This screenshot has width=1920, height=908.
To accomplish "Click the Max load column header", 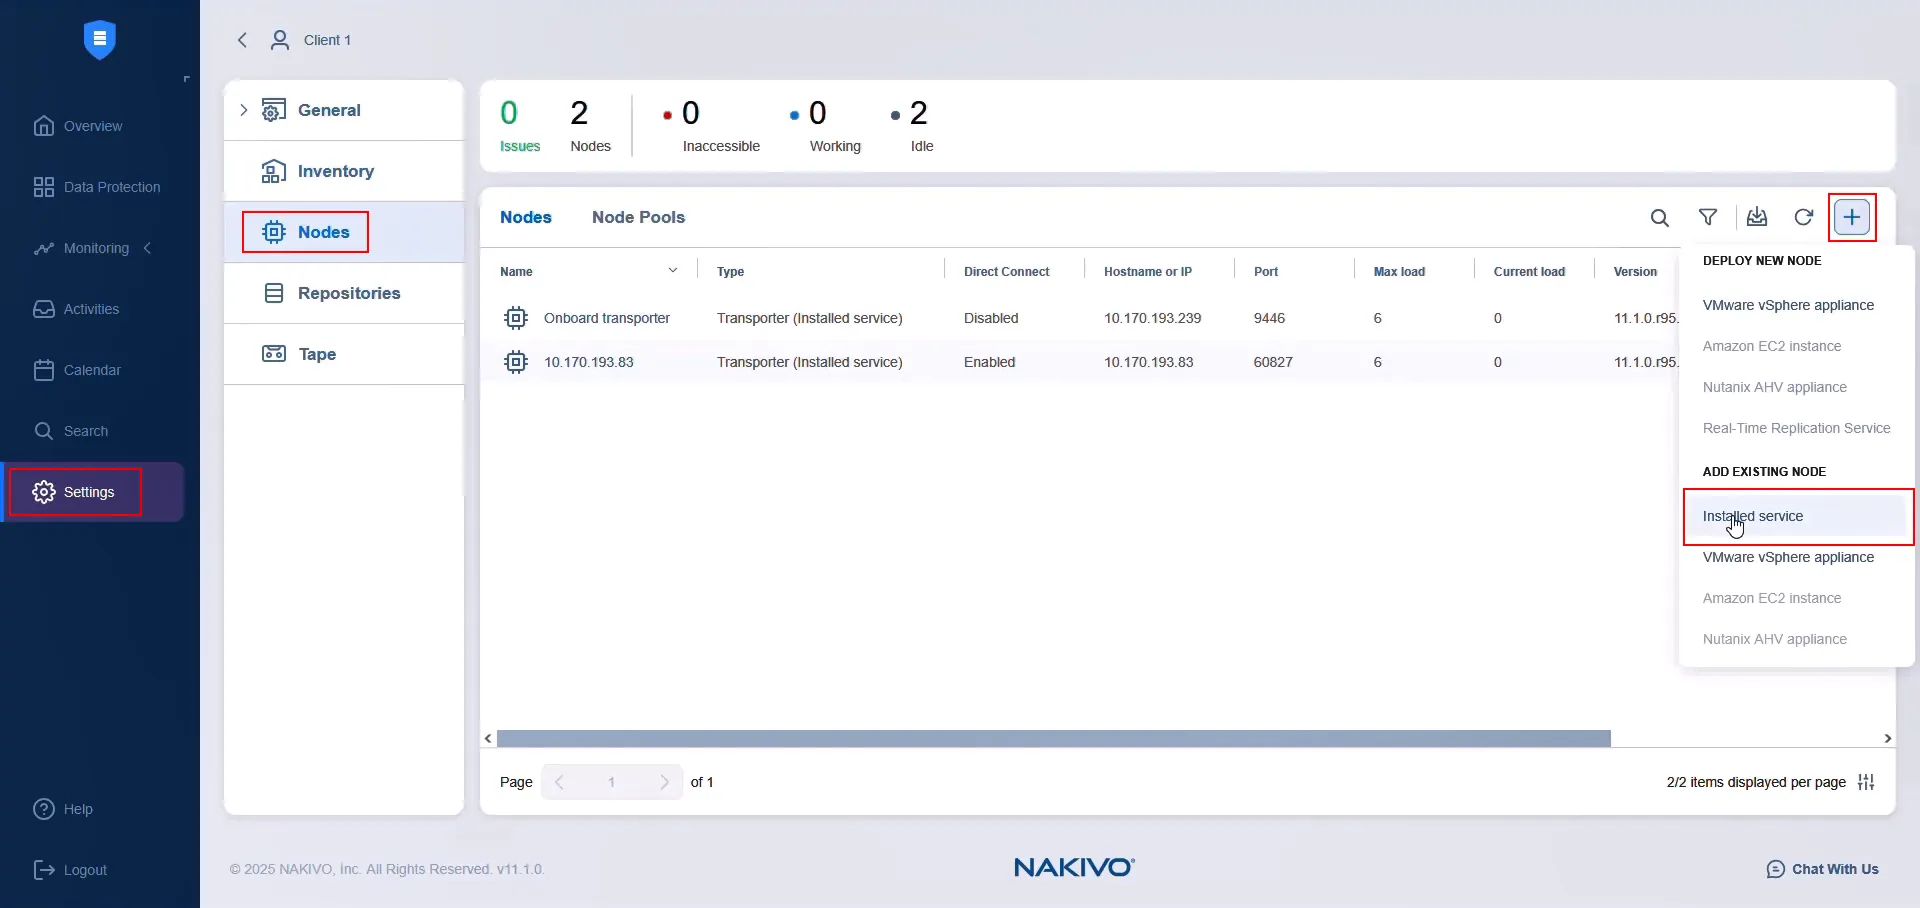I will (x=1399, y=272).
